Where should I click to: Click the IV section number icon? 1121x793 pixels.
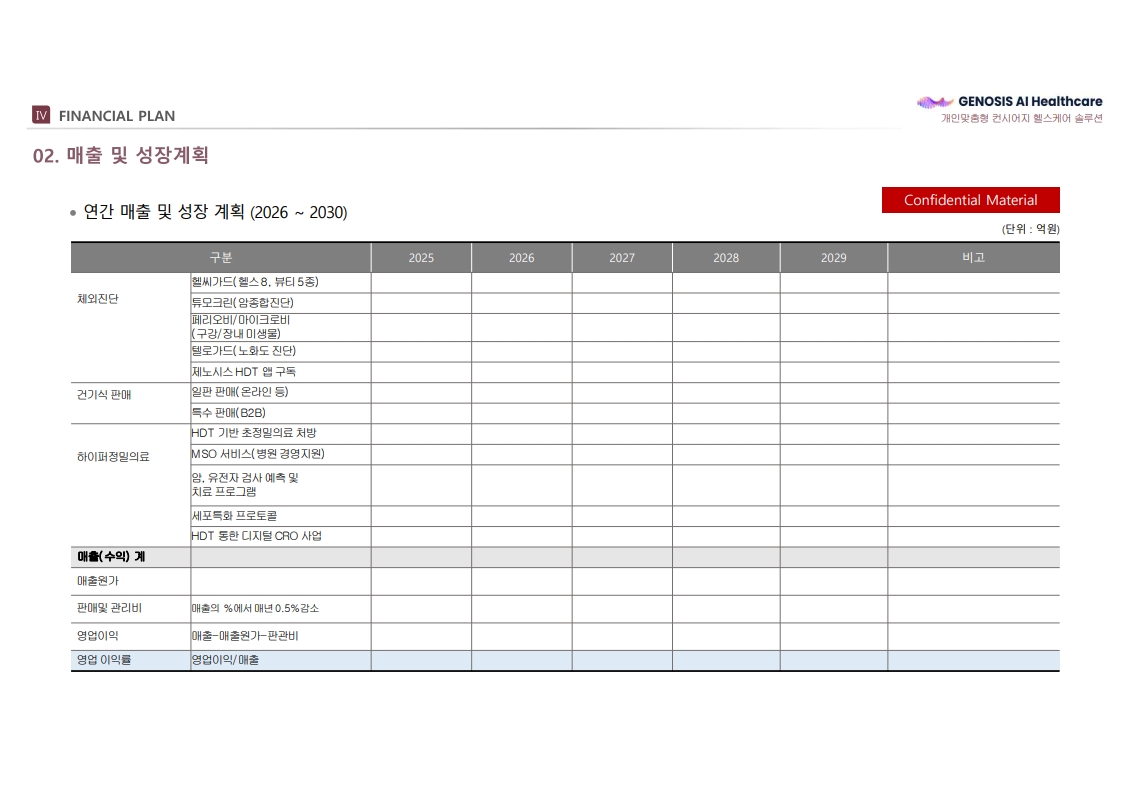[x=41, y=115]
